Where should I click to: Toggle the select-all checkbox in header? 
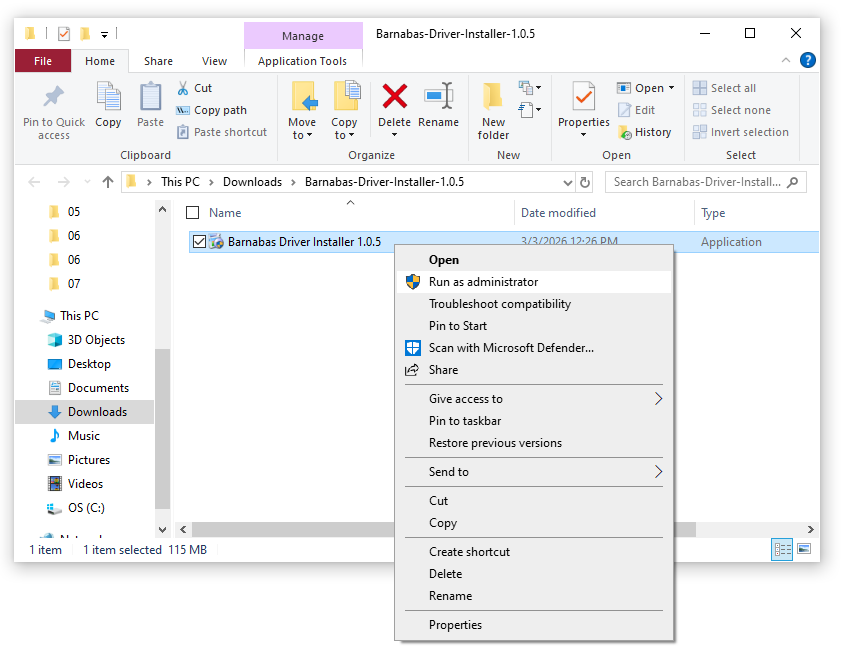193,213
